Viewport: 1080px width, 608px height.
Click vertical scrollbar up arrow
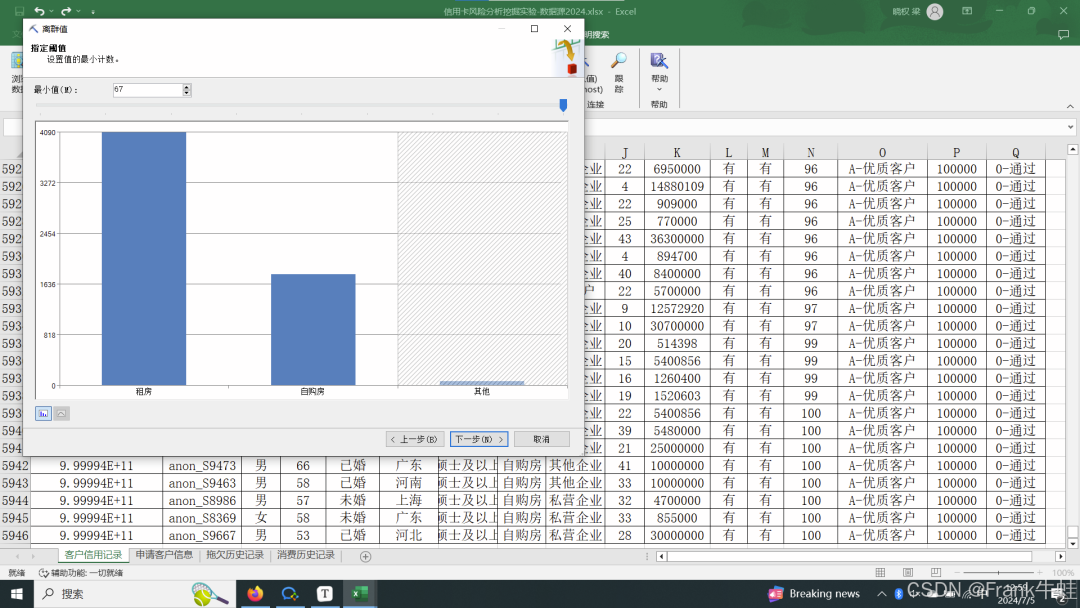[x=1072, y=149]
